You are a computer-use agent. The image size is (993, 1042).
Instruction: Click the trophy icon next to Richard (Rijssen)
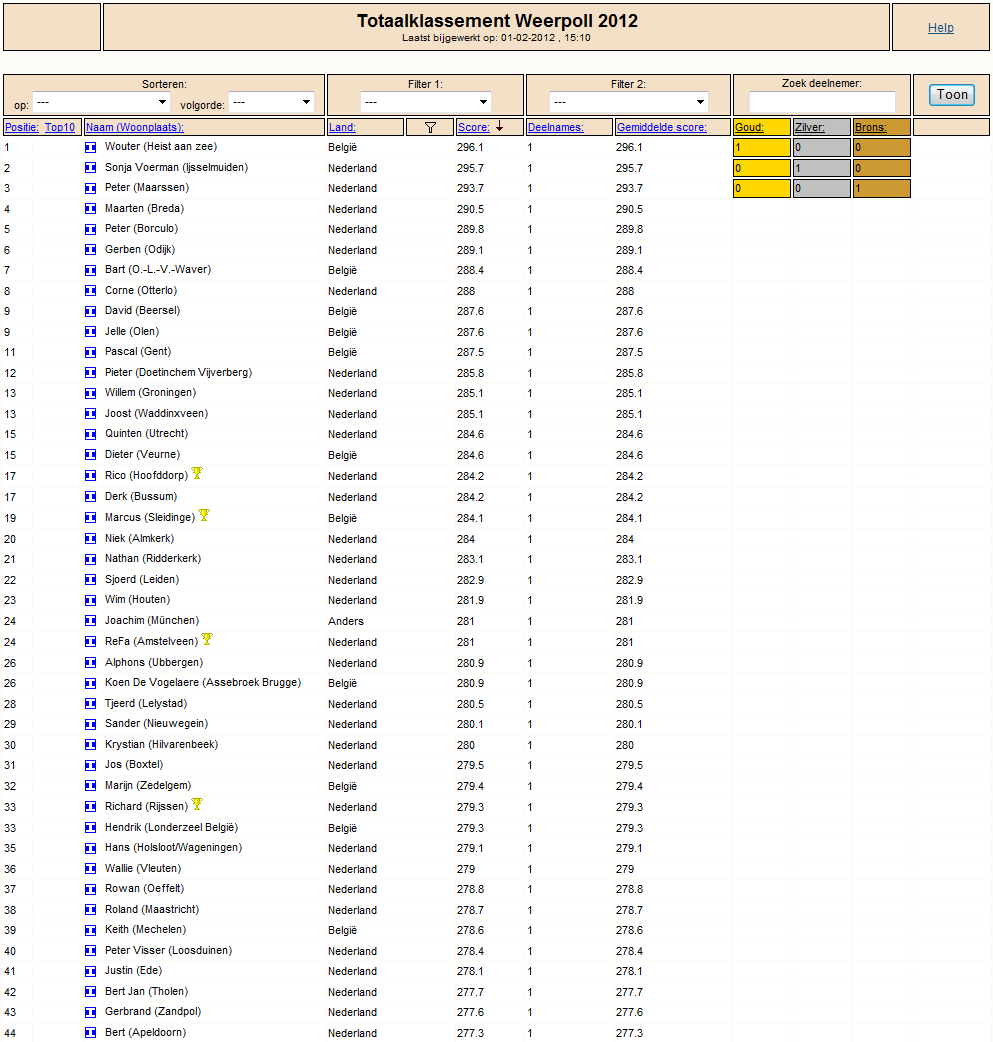tap(197, 804)
